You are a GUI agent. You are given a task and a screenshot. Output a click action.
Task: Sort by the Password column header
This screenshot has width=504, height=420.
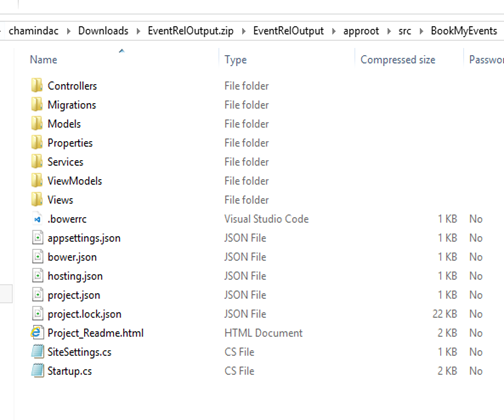(x=486, y=60)
